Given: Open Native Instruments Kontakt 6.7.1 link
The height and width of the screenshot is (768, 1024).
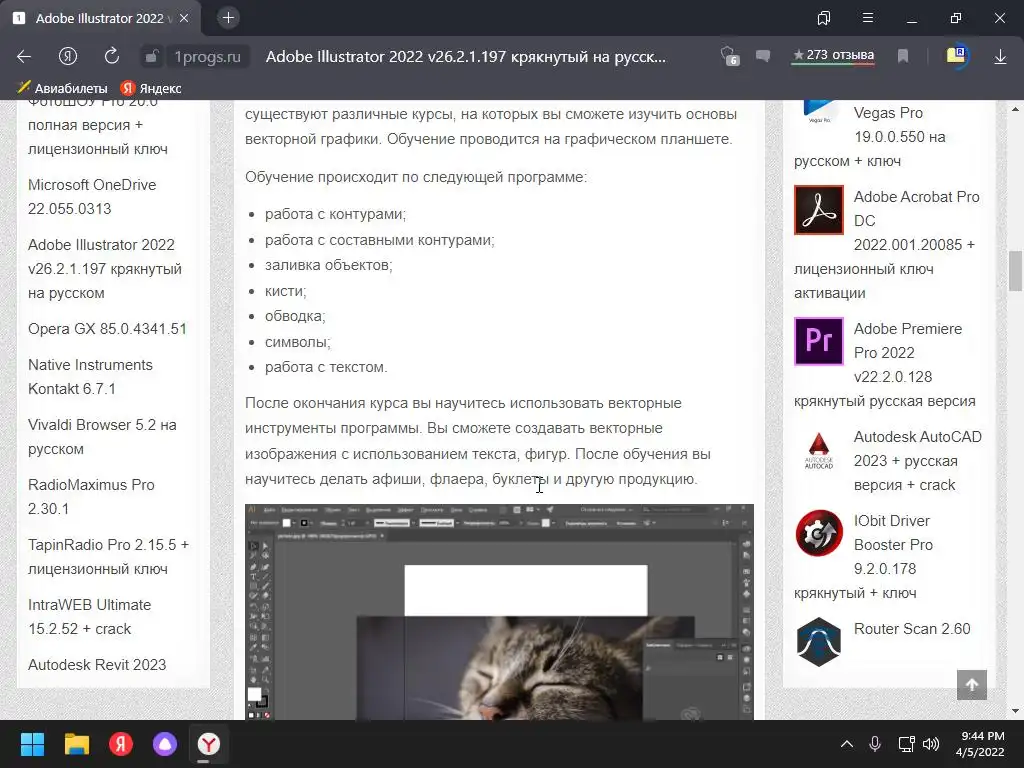Looking at the screenshot, I should (x=90, y=377).
